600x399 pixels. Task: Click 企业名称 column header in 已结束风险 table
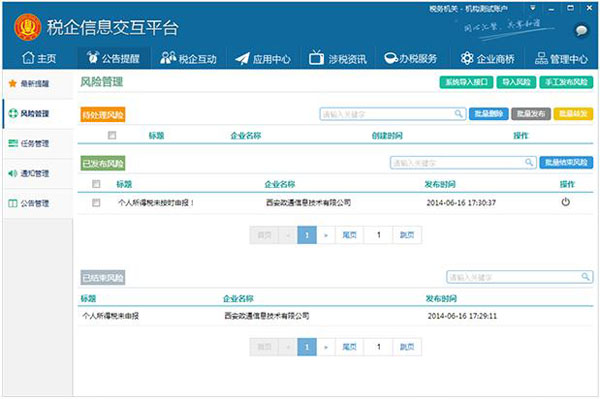coord(238,298)
